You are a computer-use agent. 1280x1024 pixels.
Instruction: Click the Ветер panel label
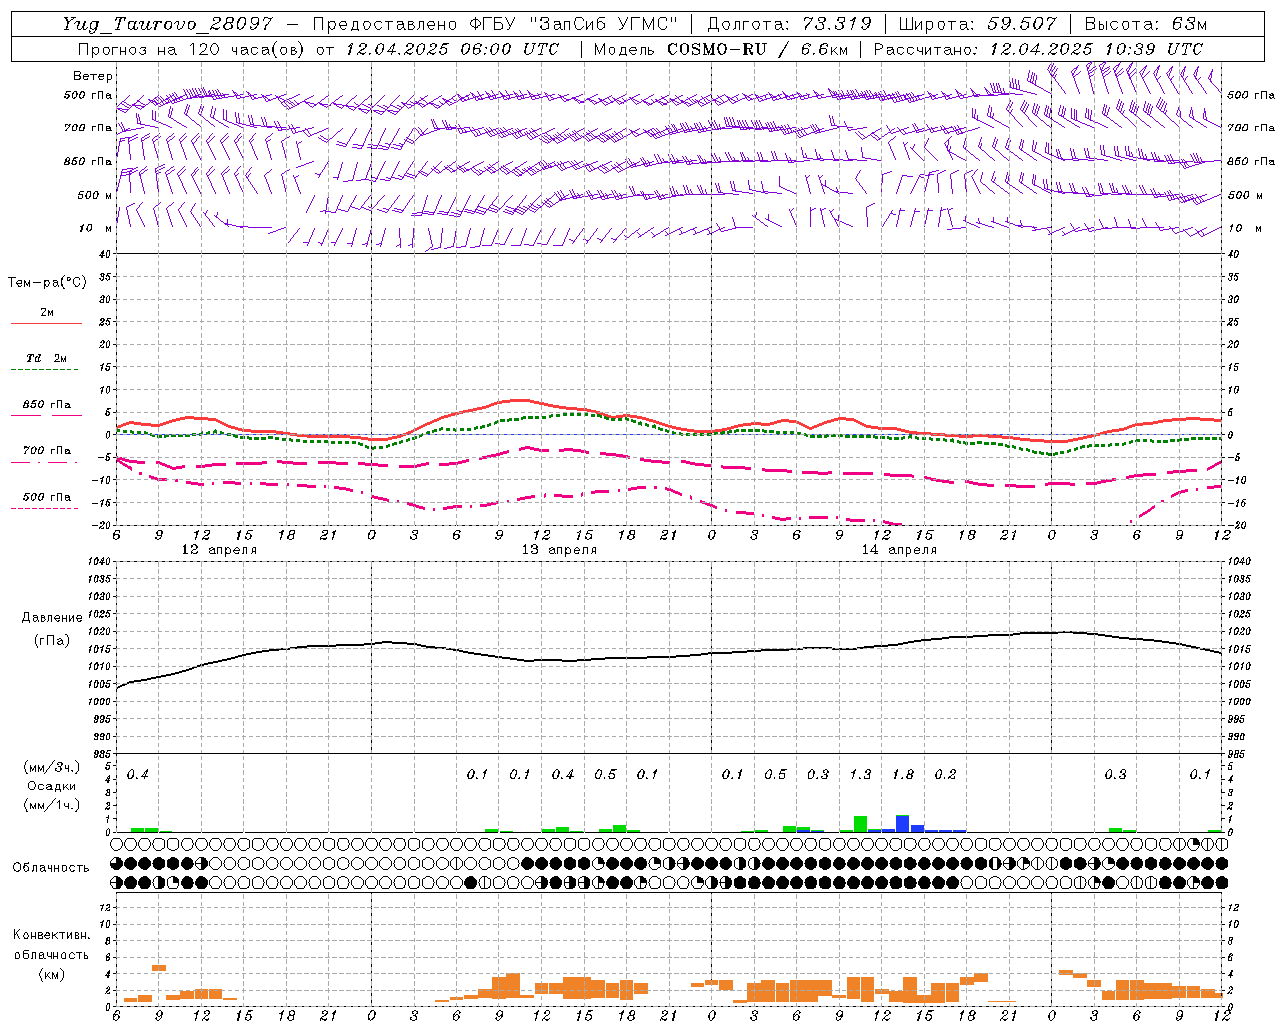pyautogui.click(x=93, y=76)
